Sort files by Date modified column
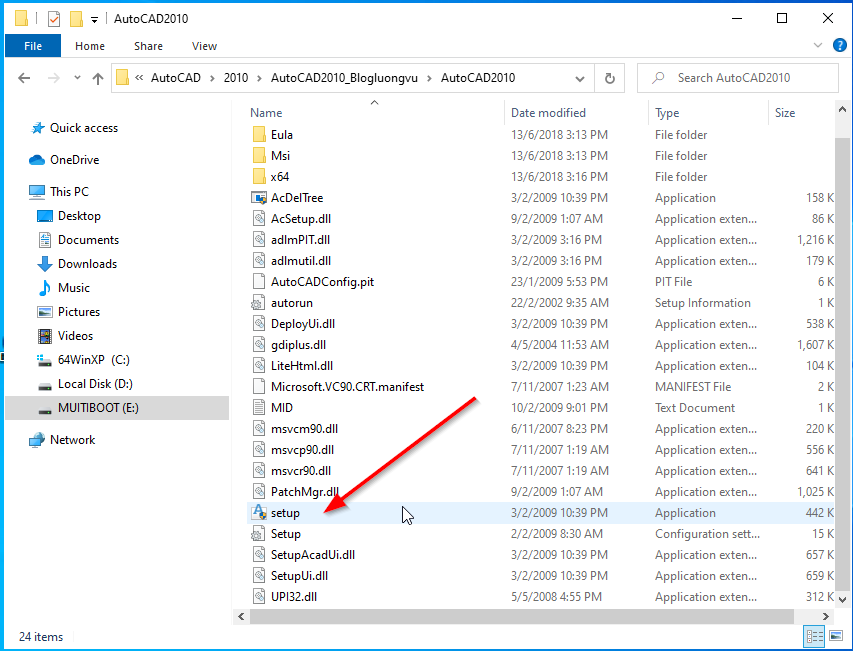853x651 pixels. (548, 113)
